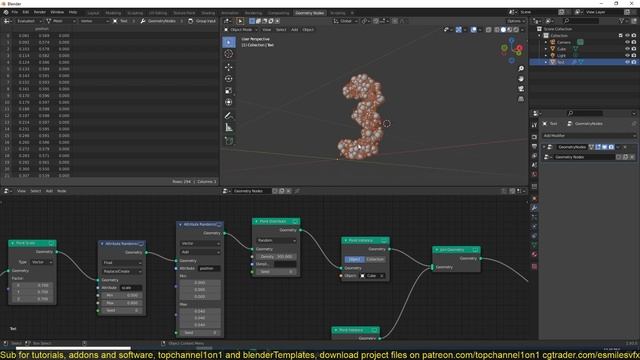Click the viewport View menu
This screenshot has width=640, height=360.
coord(267,30)
